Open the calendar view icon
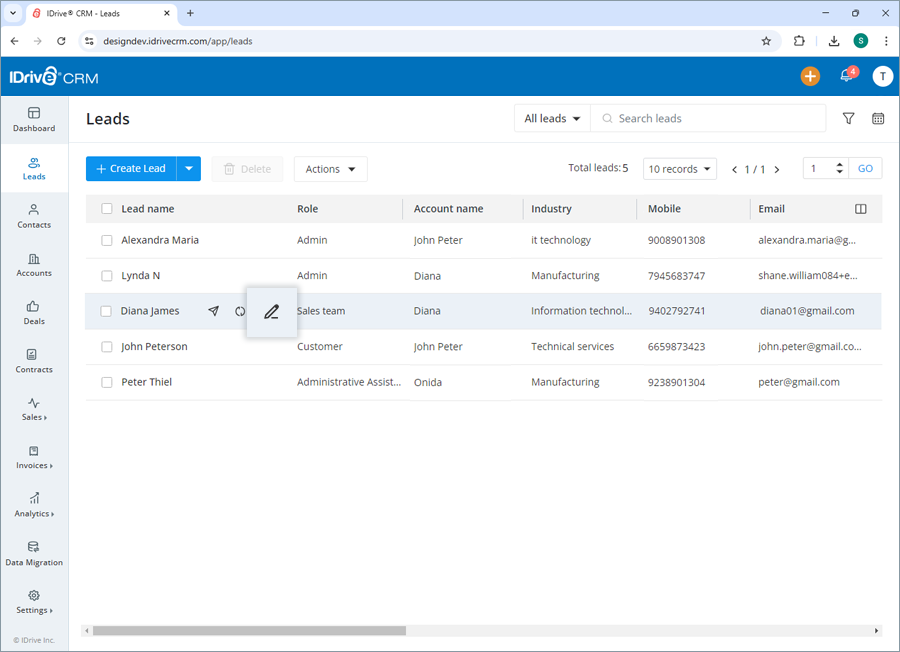The width and height of the screenshot is (900, 652). coord(878,118)
